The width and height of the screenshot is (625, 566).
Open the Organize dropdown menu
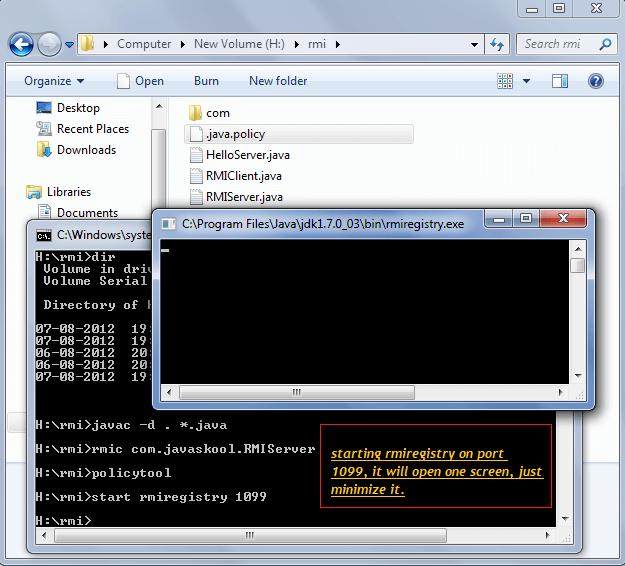[54, 81]
